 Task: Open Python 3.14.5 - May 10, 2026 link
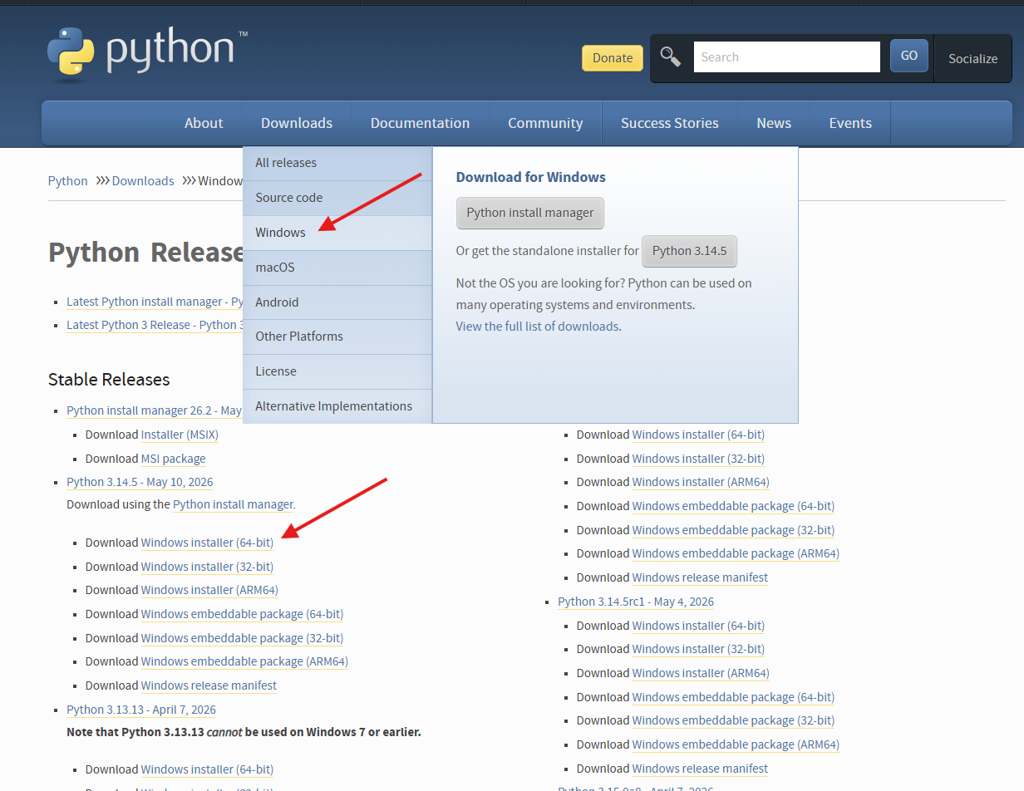[x=140, y=482]
